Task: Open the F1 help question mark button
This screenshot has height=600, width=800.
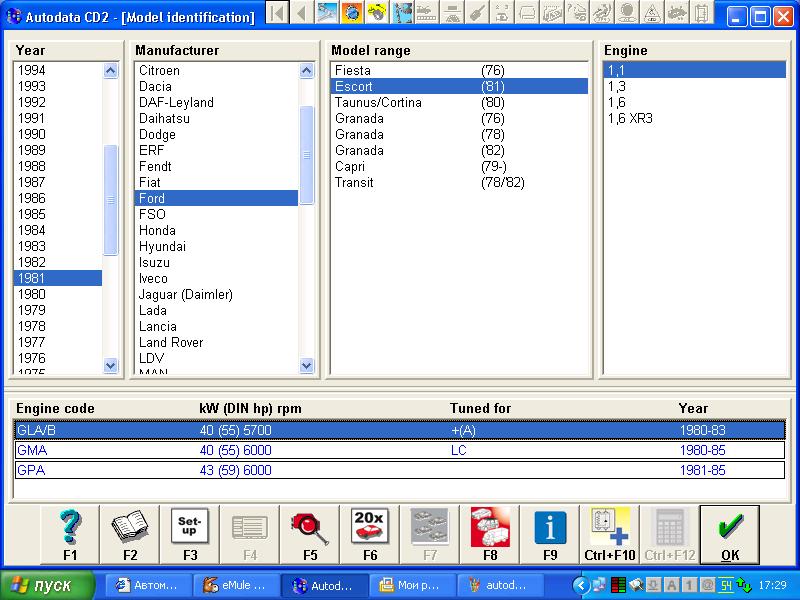Action: click(x=70, y=535)
